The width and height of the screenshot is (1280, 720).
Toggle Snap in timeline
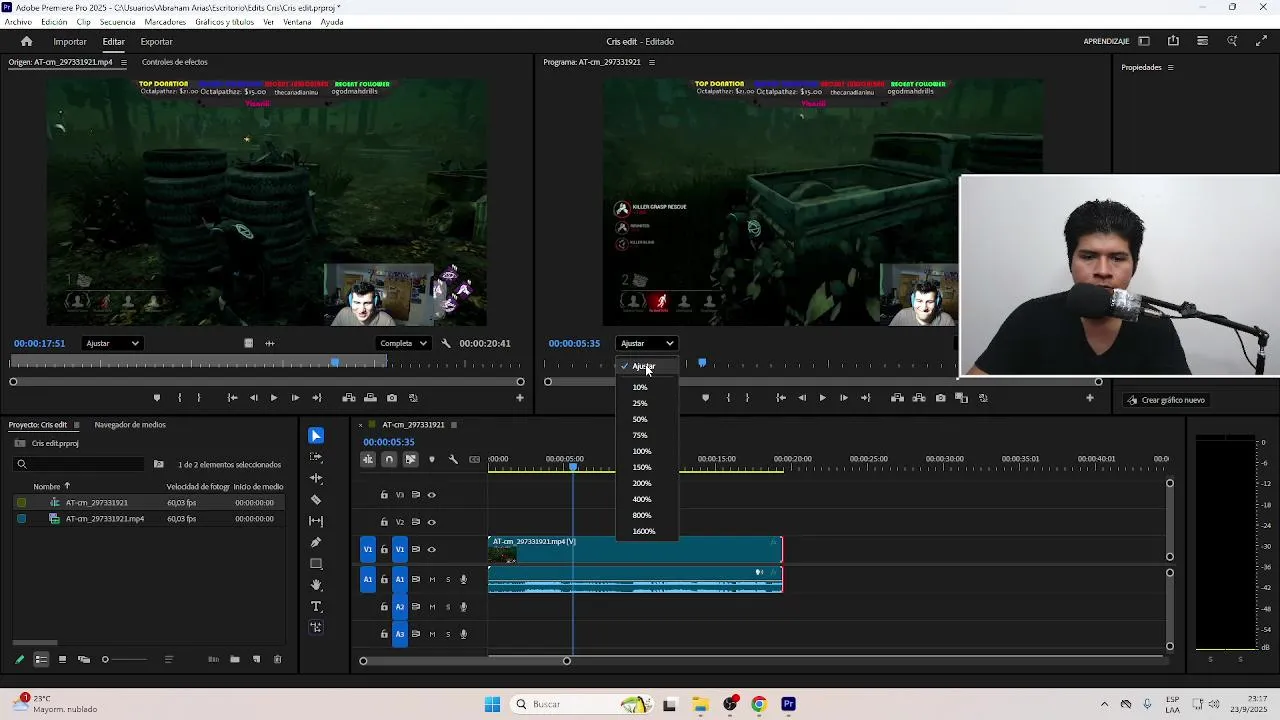[389, 459]
